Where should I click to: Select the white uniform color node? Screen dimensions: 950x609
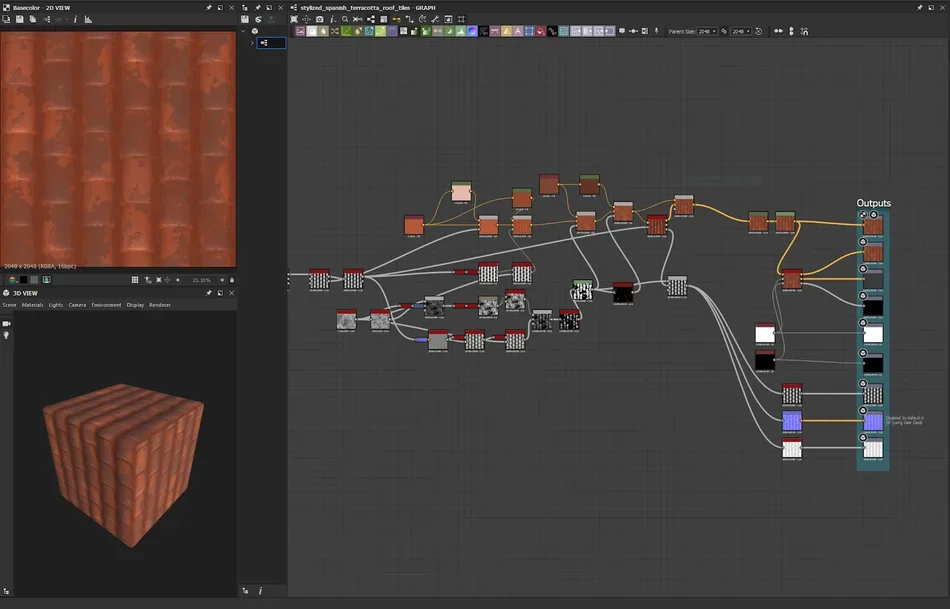[x=765, y=333]
